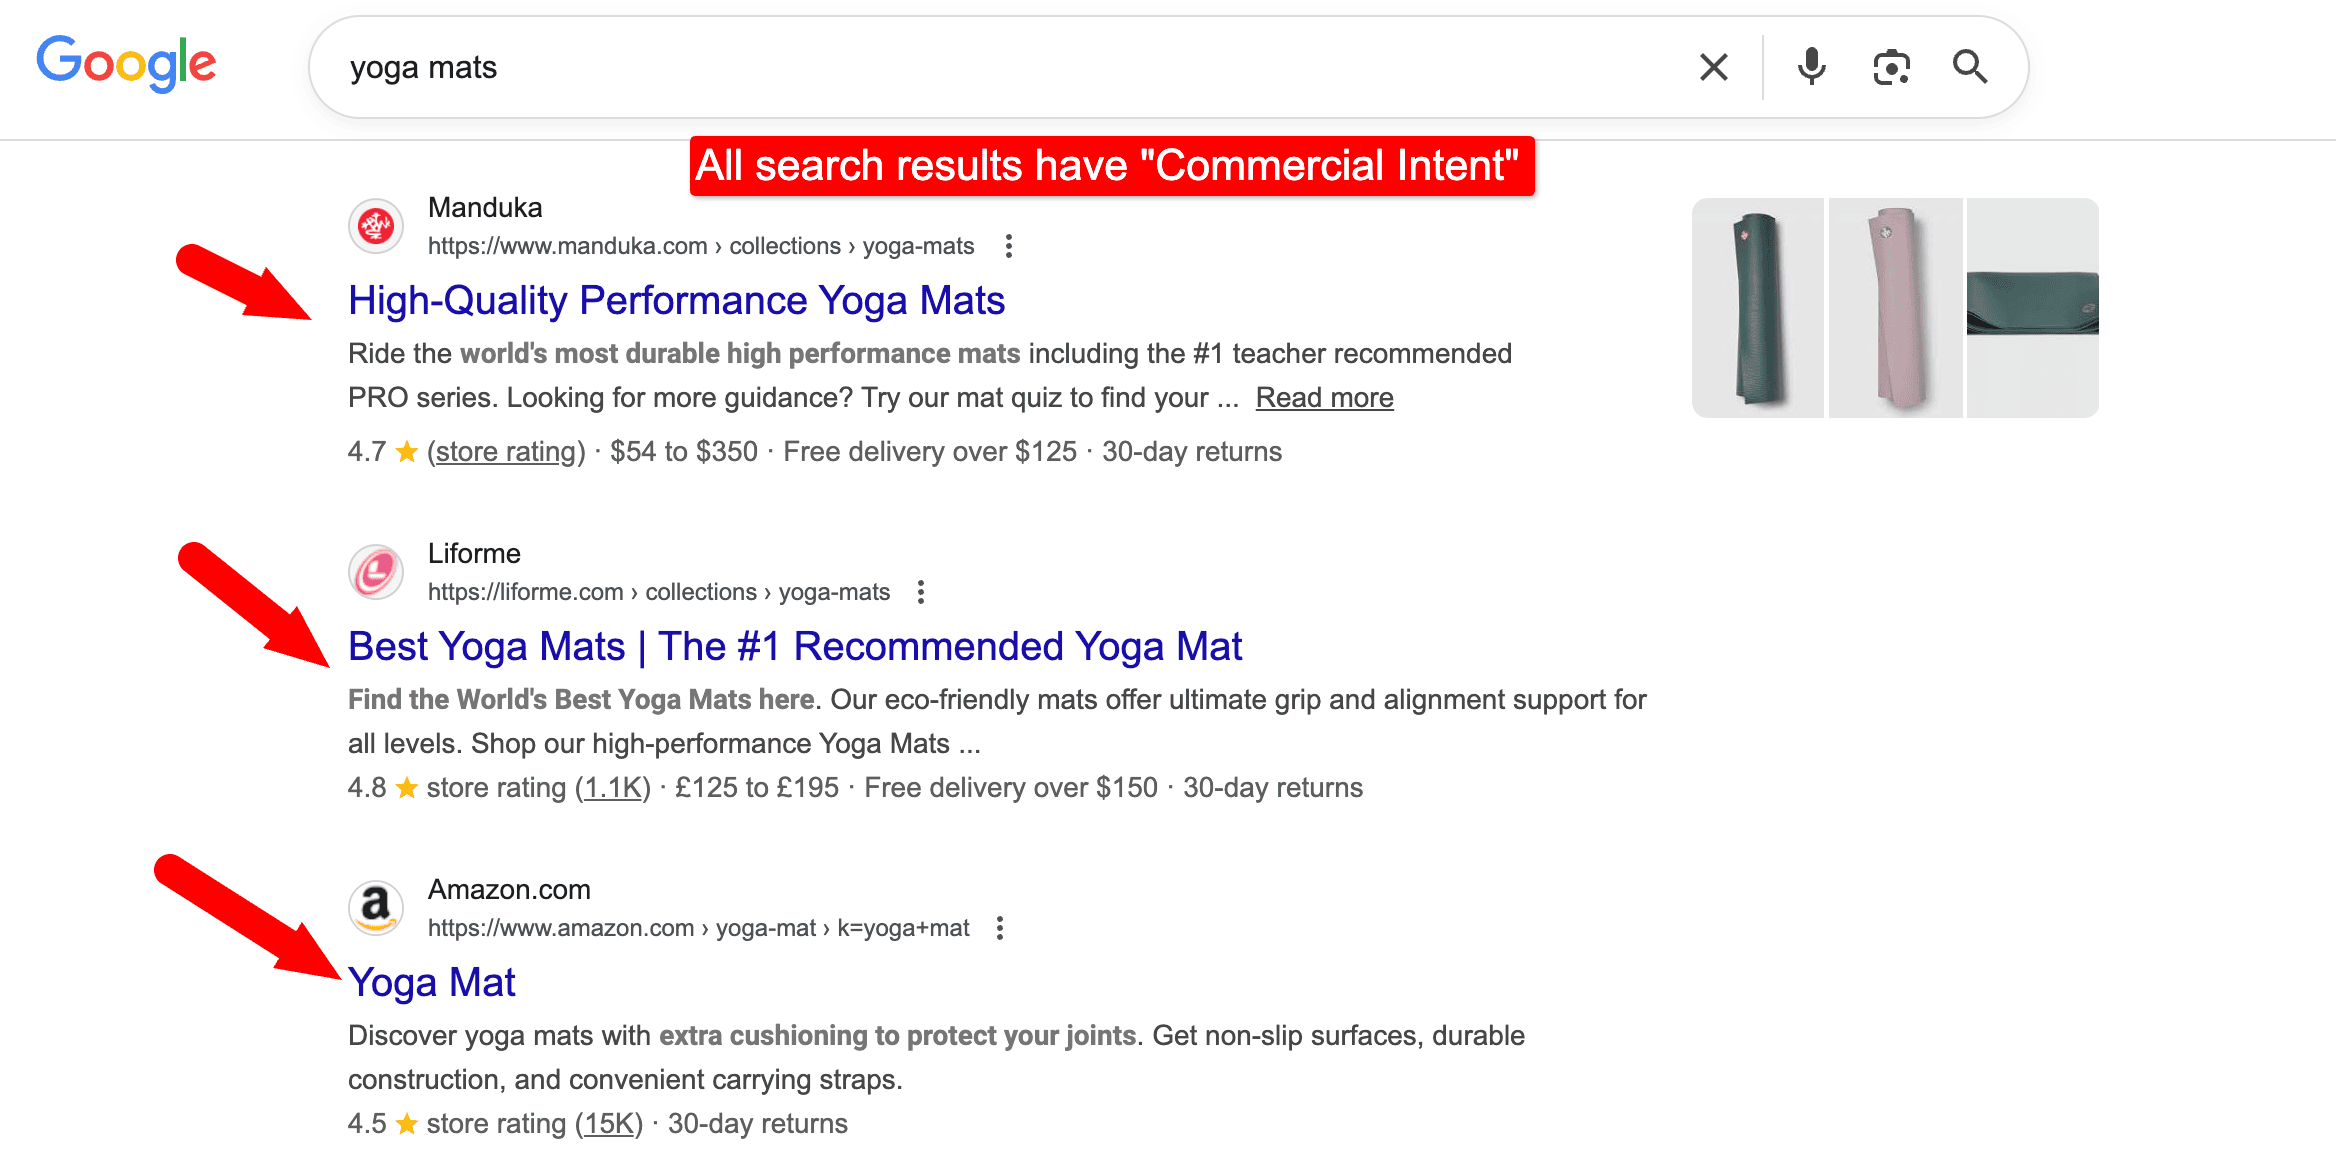2336x1170 pixels.
Task: Click Read more on the Manduka snippet
Action: click(1324, 397)
